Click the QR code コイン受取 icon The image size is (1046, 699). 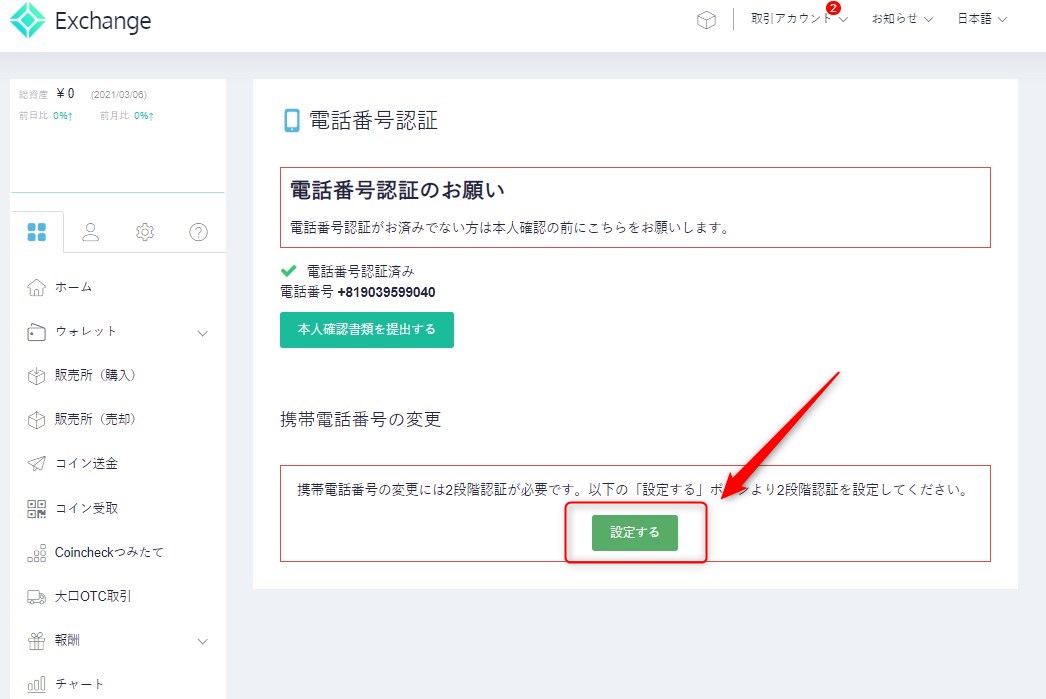point(37,508)
